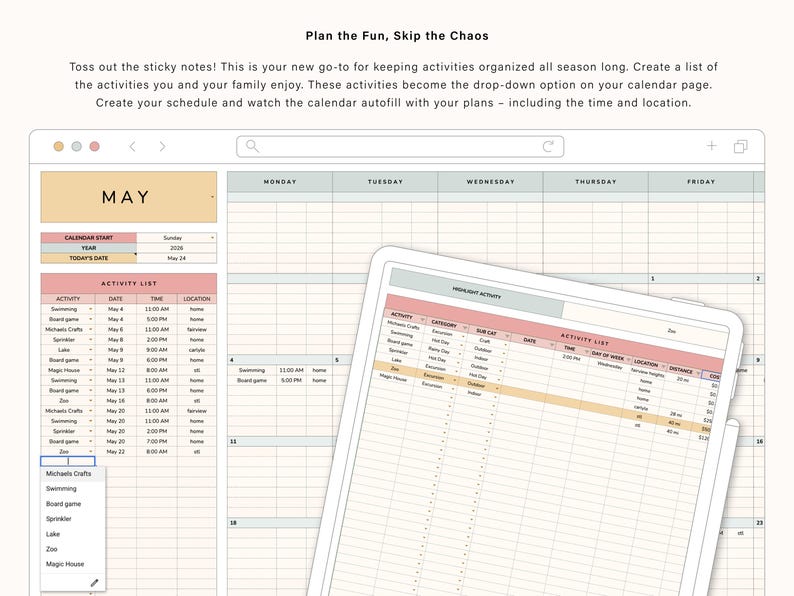Screen dimensions: 794x596
Task: Click the carlyle location cell
Action: point(197,350)
